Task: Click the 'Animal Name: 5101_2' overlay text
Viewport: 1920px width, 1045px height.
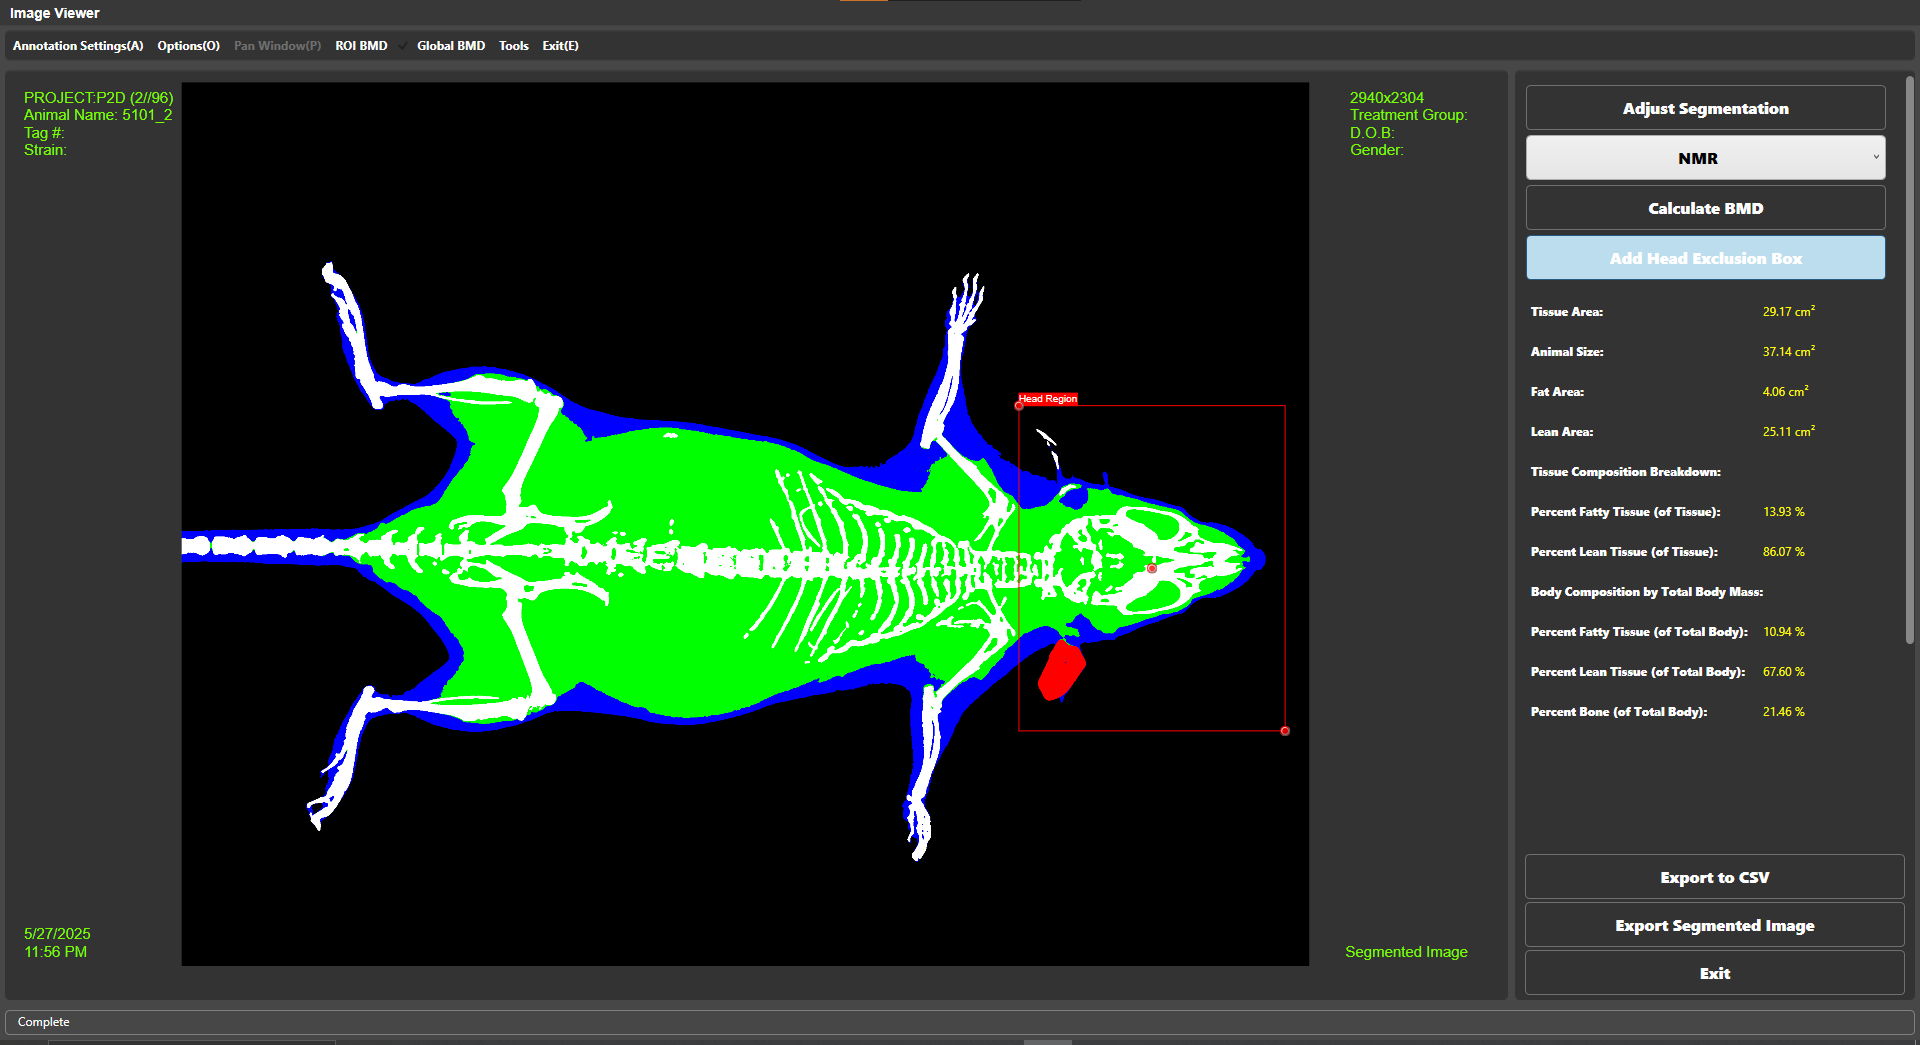Action: pyautogui.click(x=98, y=115)
